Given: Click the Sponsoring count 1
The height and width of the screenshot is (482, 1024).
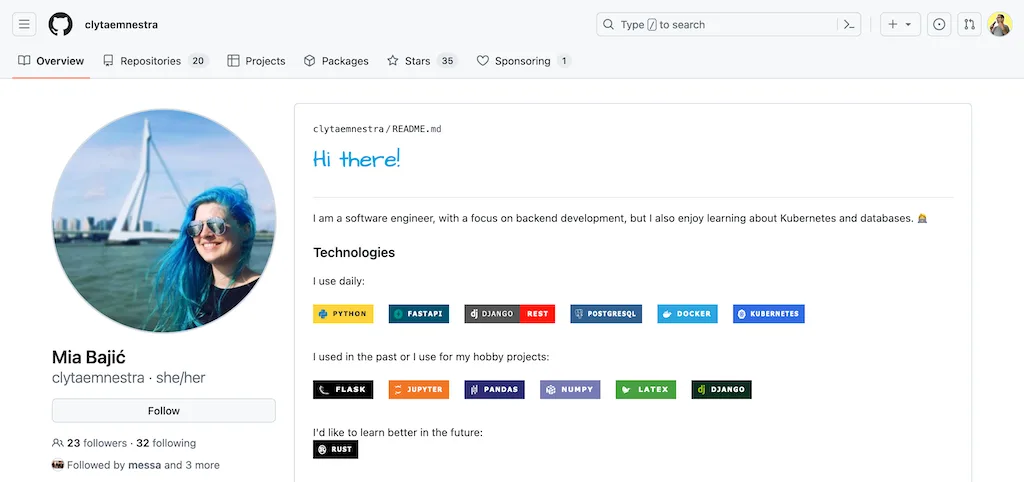Looking at the screenshot, I should (564, 61).
